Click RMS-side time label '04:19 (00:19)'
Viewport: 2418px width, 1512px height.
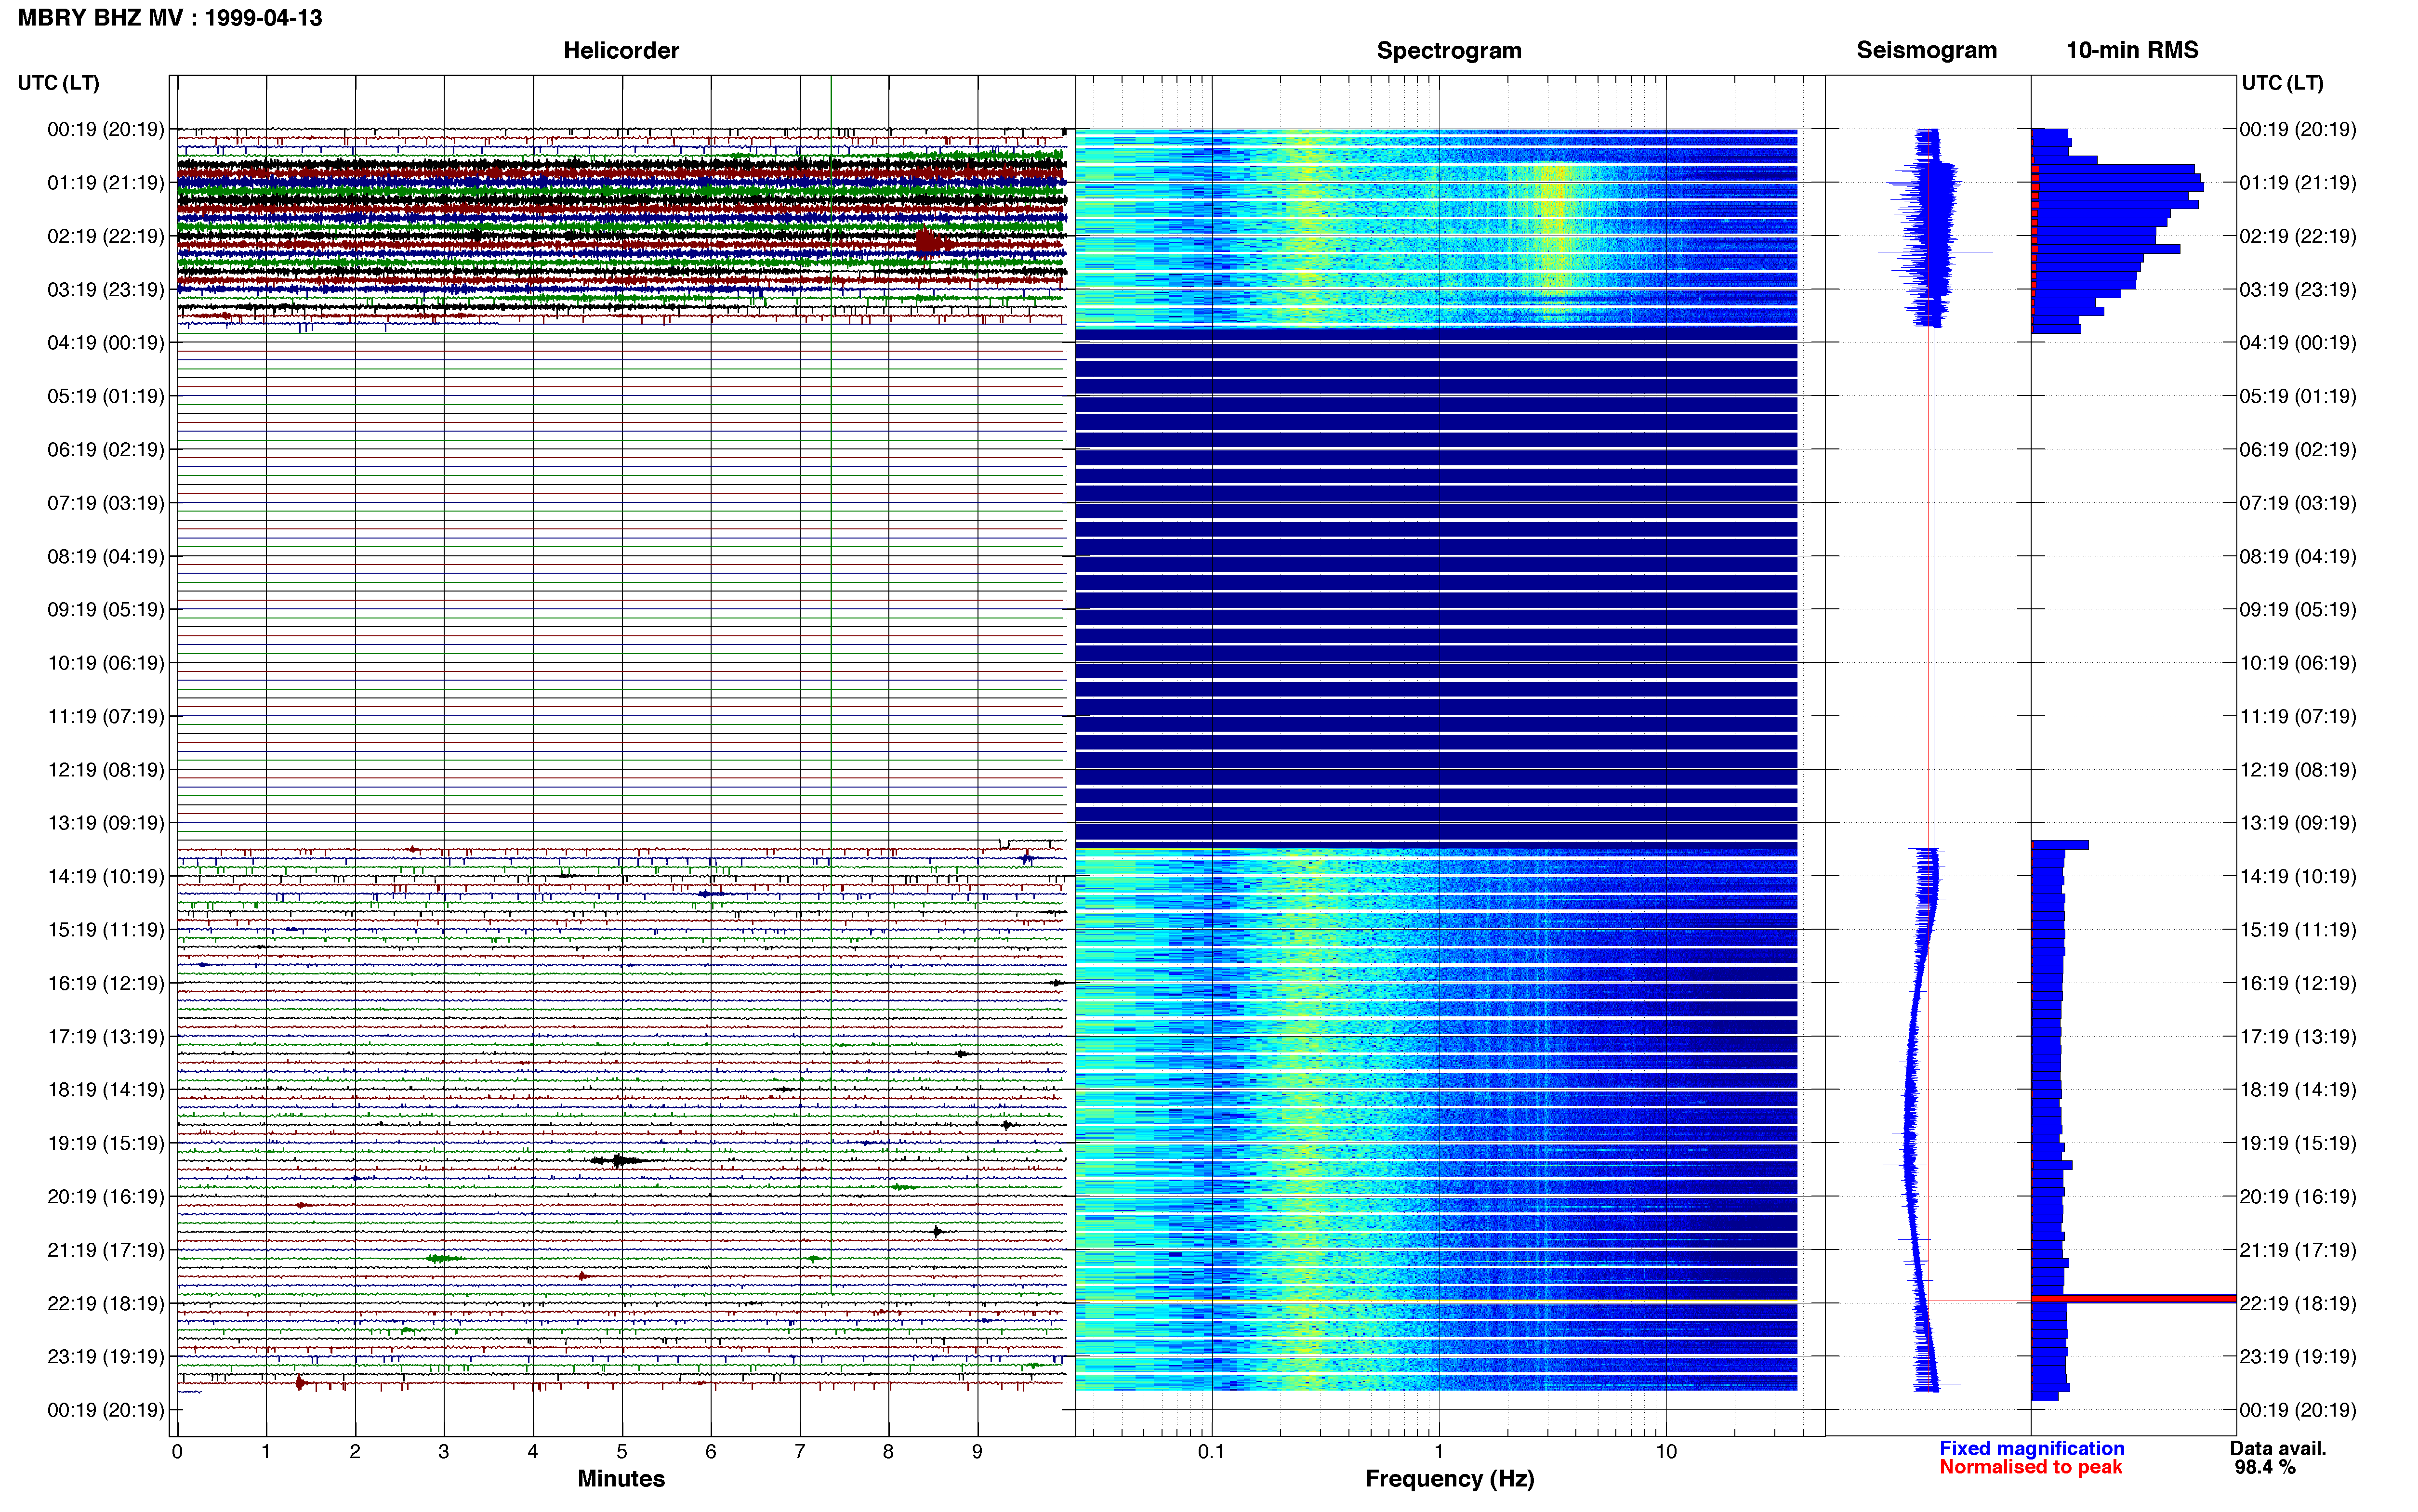[2298, 343]
